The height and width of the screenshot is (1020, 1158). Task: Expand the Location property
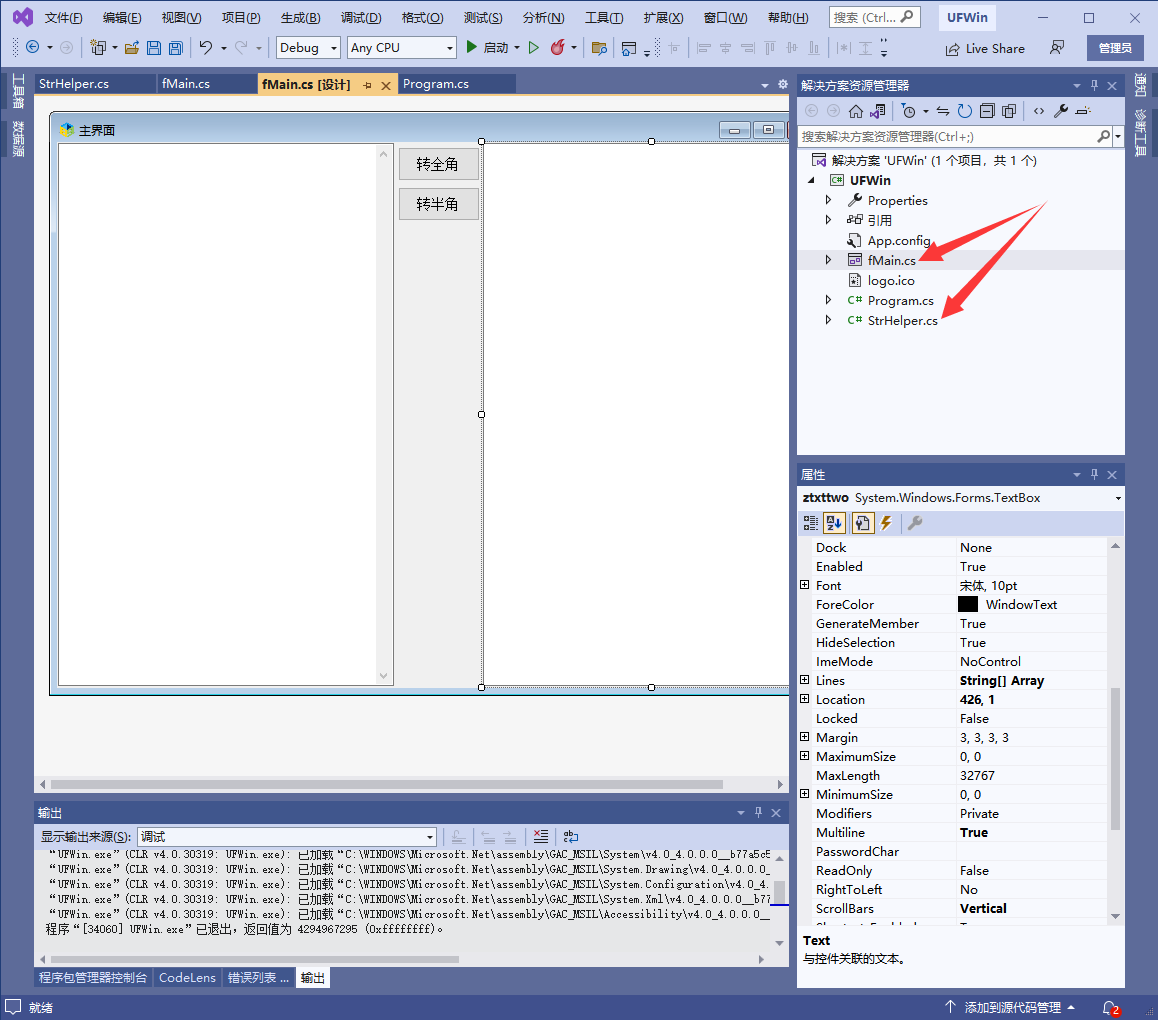click(804, 698)
